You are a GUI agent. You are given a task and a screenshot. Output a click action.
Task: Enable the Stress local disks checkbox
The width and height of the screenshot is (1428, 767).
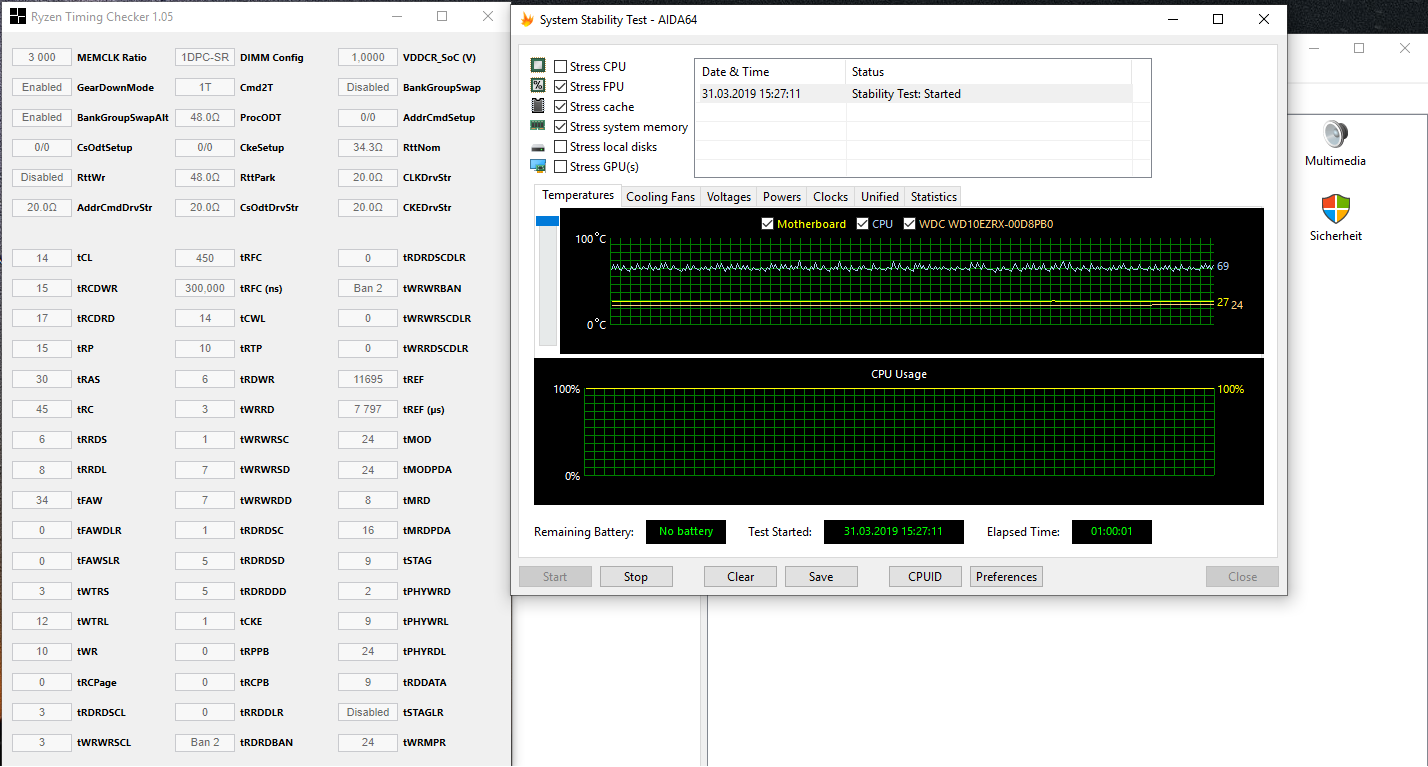[x=561, y=147]
